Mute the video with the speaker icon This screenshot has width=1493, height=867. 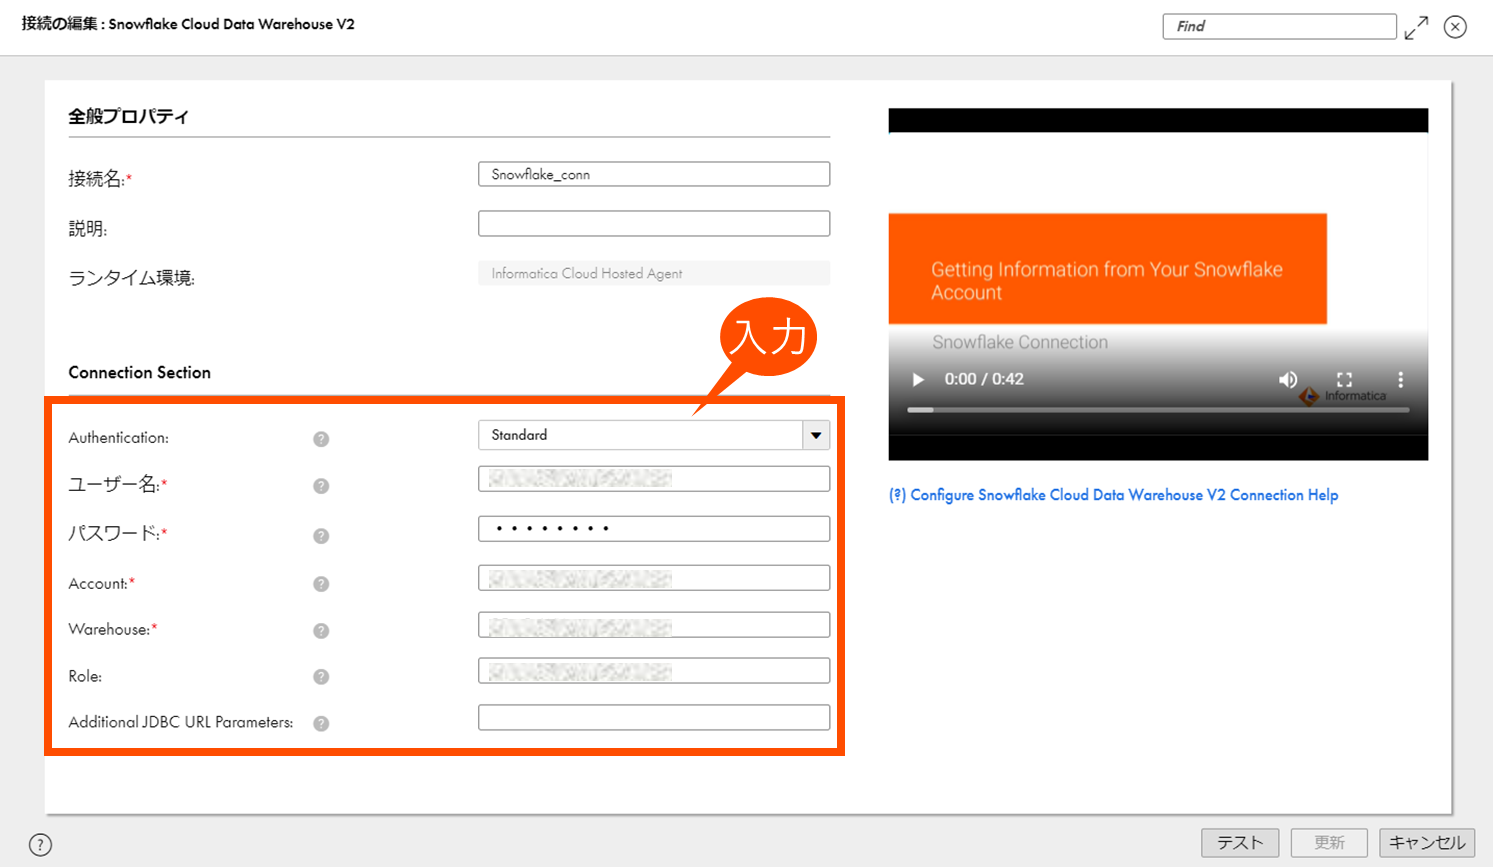(1288, 379)
